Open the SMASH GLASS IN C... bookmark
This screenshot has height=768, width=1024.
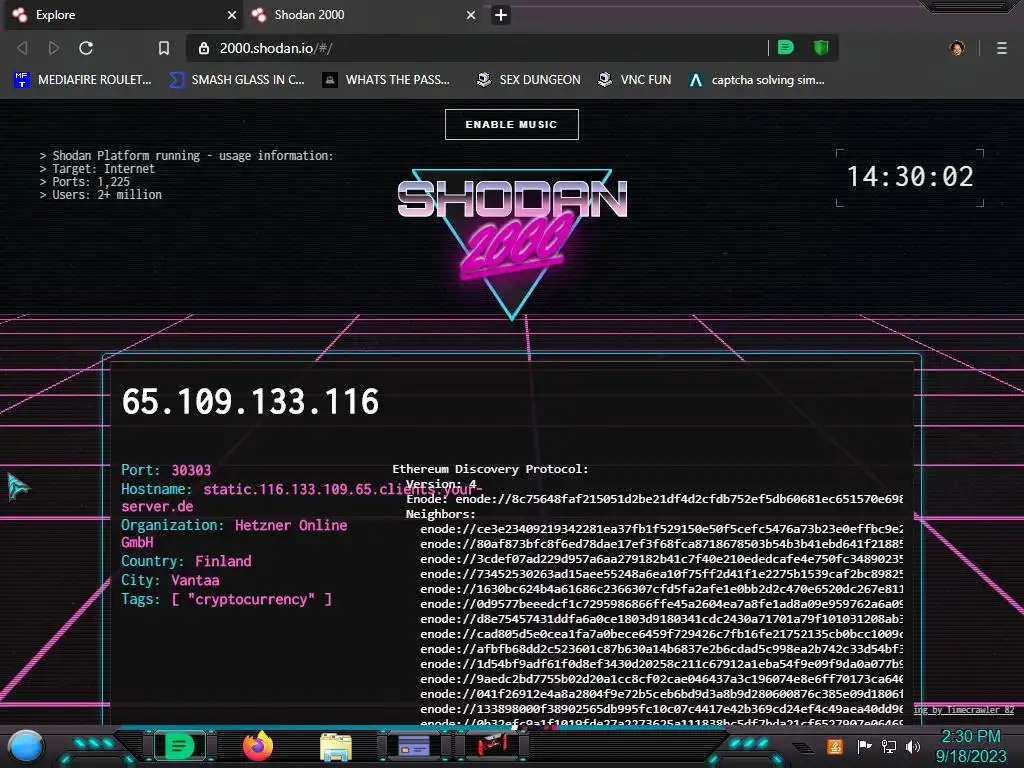237,80
